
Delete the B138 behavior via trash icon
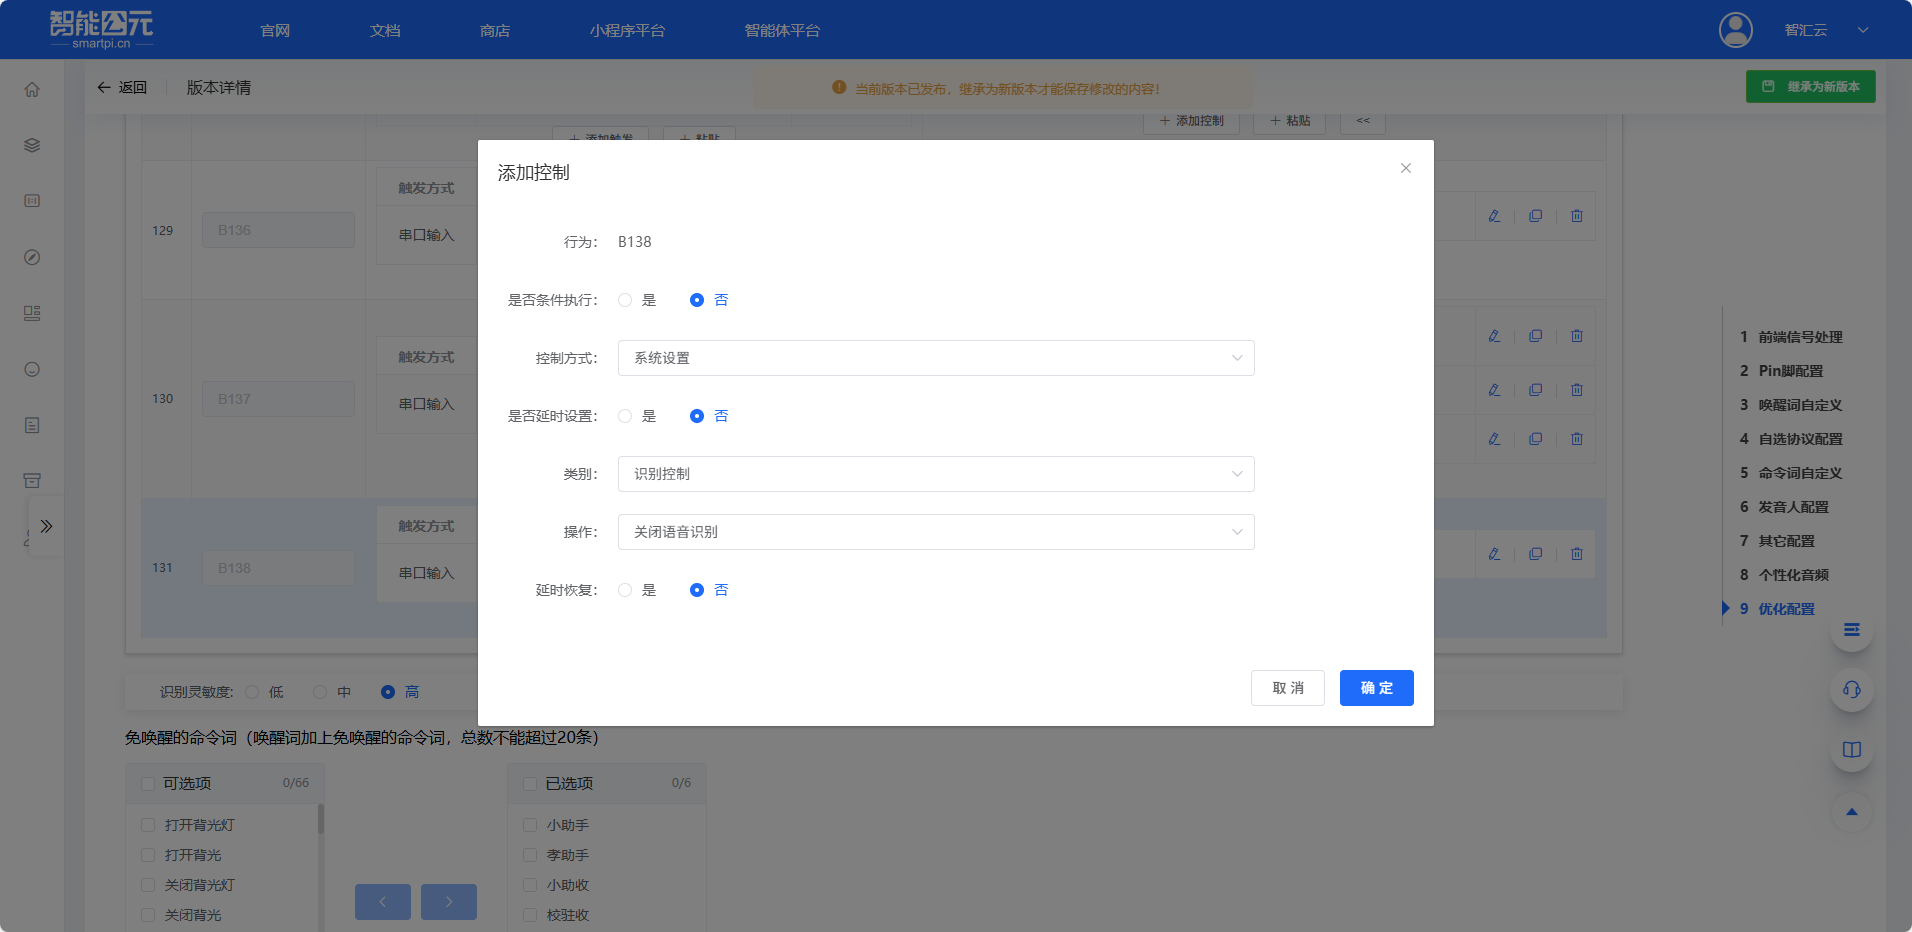pos(1577,553)
